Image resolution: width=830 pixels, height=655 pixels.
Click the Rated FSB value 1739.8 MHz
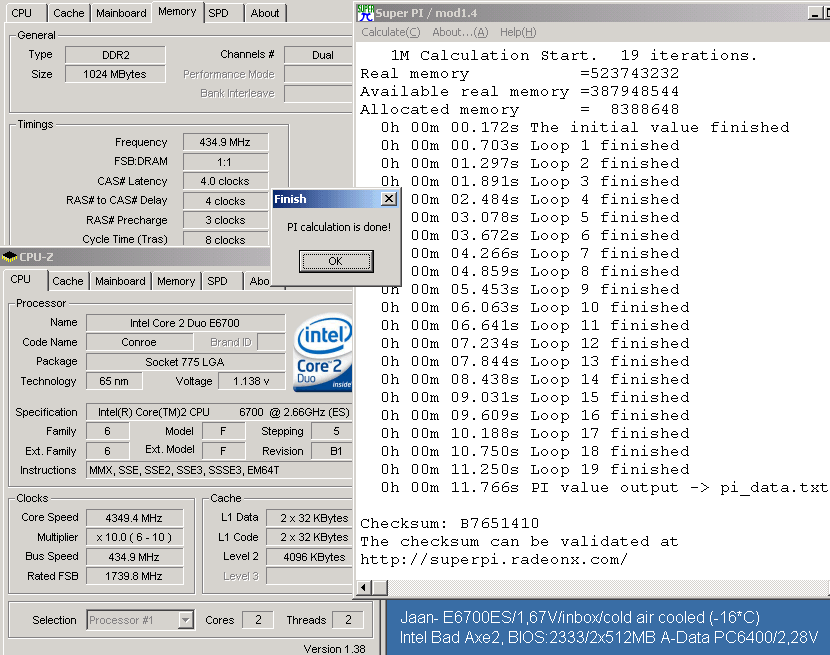pyautogui.click(x=134, y=576)
